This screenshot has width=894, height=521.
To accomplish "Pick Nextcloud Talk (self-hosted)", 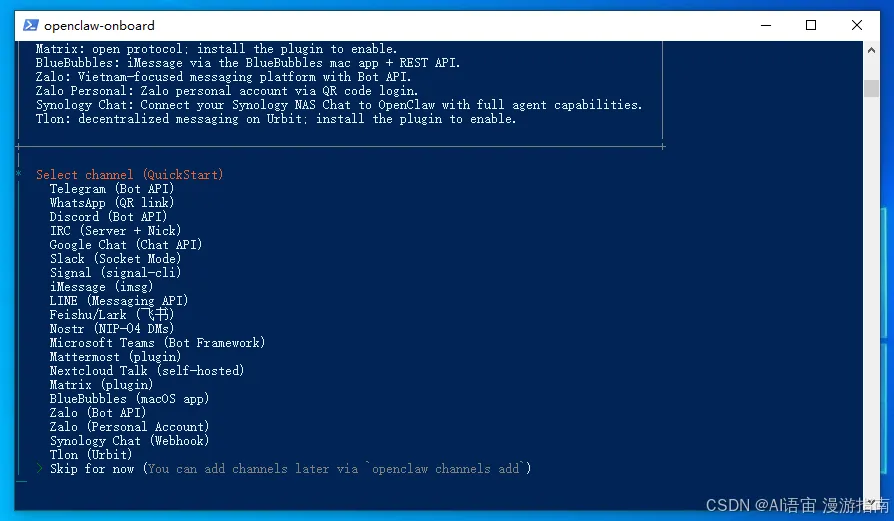I will click(147, 371).
